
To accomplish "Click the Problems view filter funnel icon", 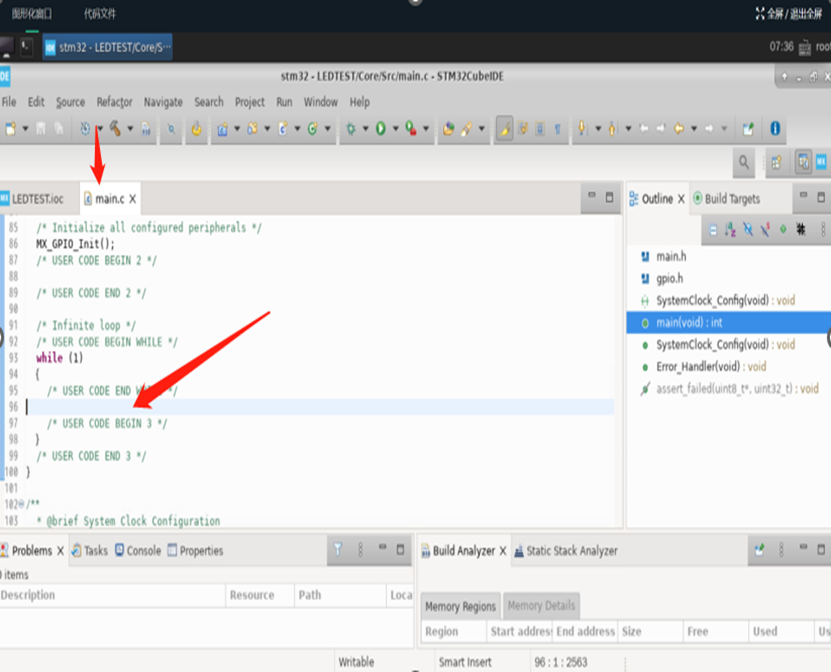I will pyautogui.click(x=338, y=550).
